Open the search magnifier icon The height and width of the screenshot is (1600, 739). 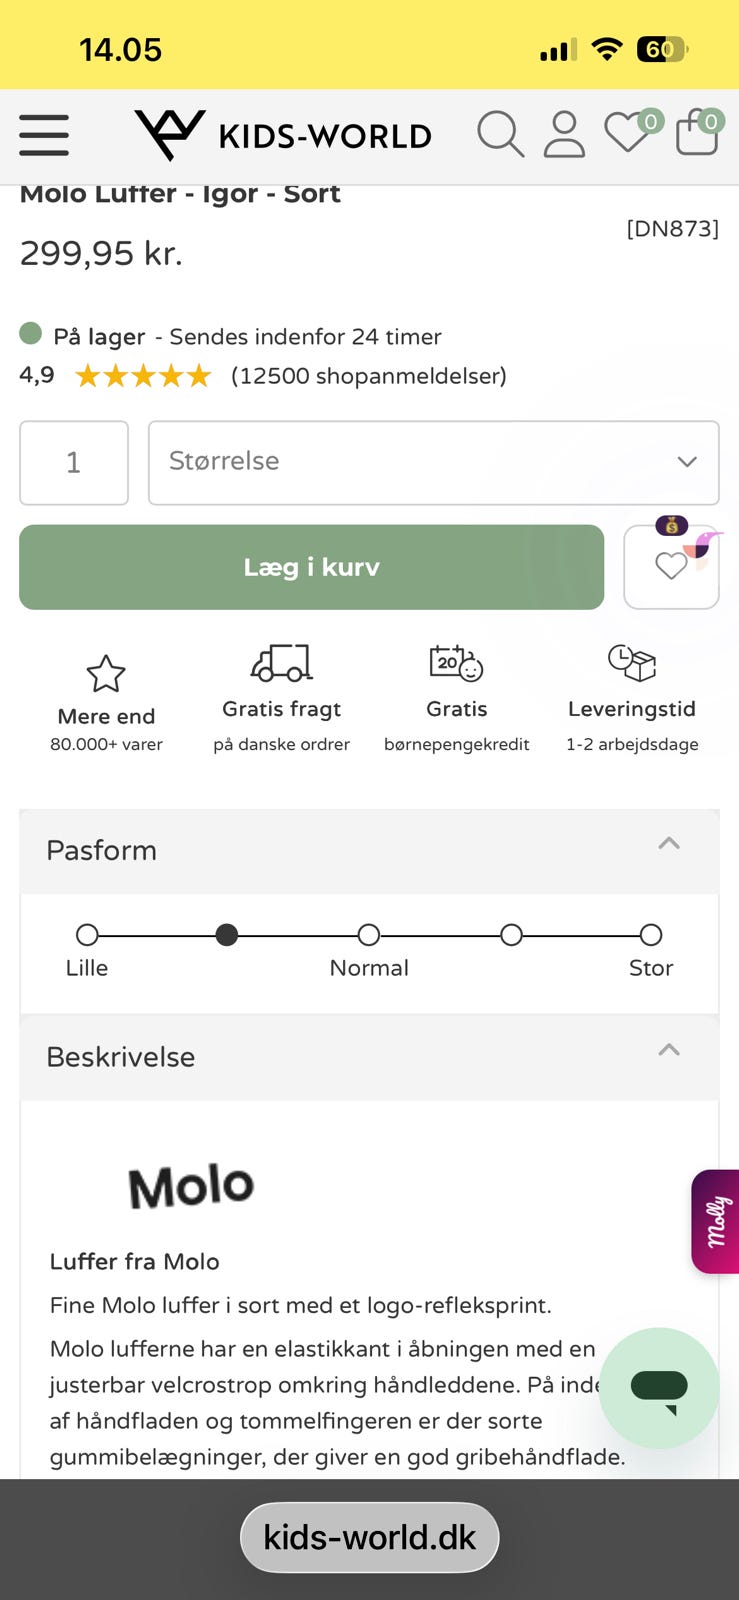[x=500, y=134]
